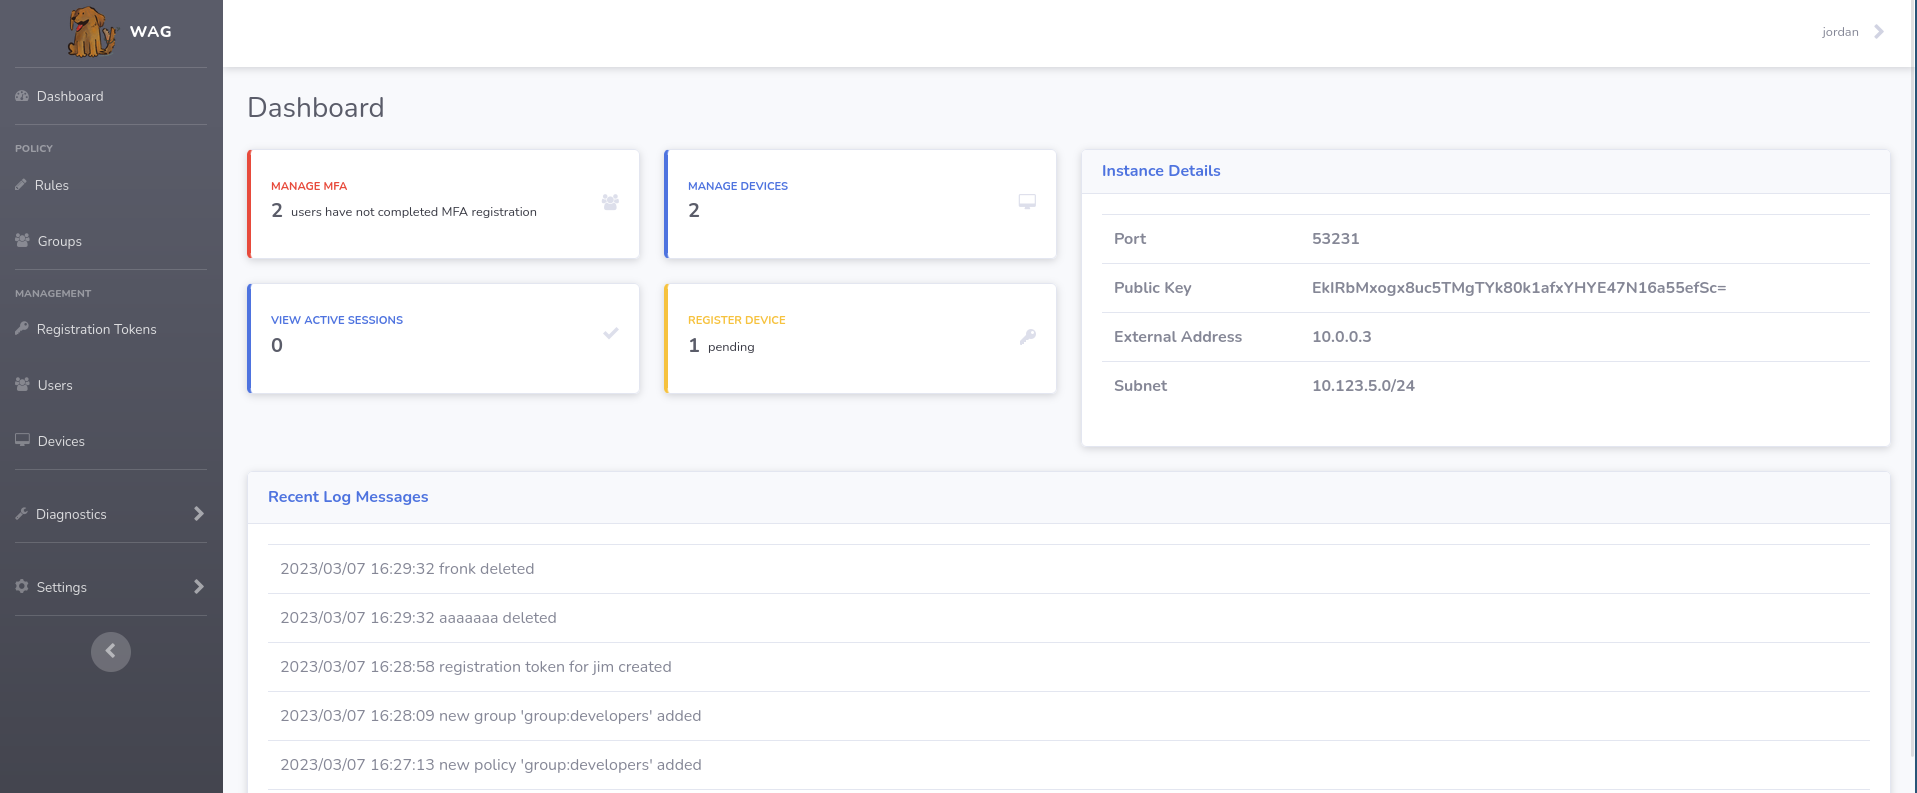Open the Settings menu label
This screenshot has width=1917, height=793.
coord(62,587)
